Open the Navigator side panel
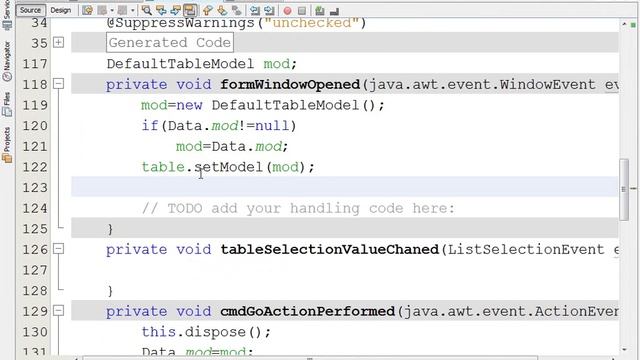 click(x=7, y=61)
